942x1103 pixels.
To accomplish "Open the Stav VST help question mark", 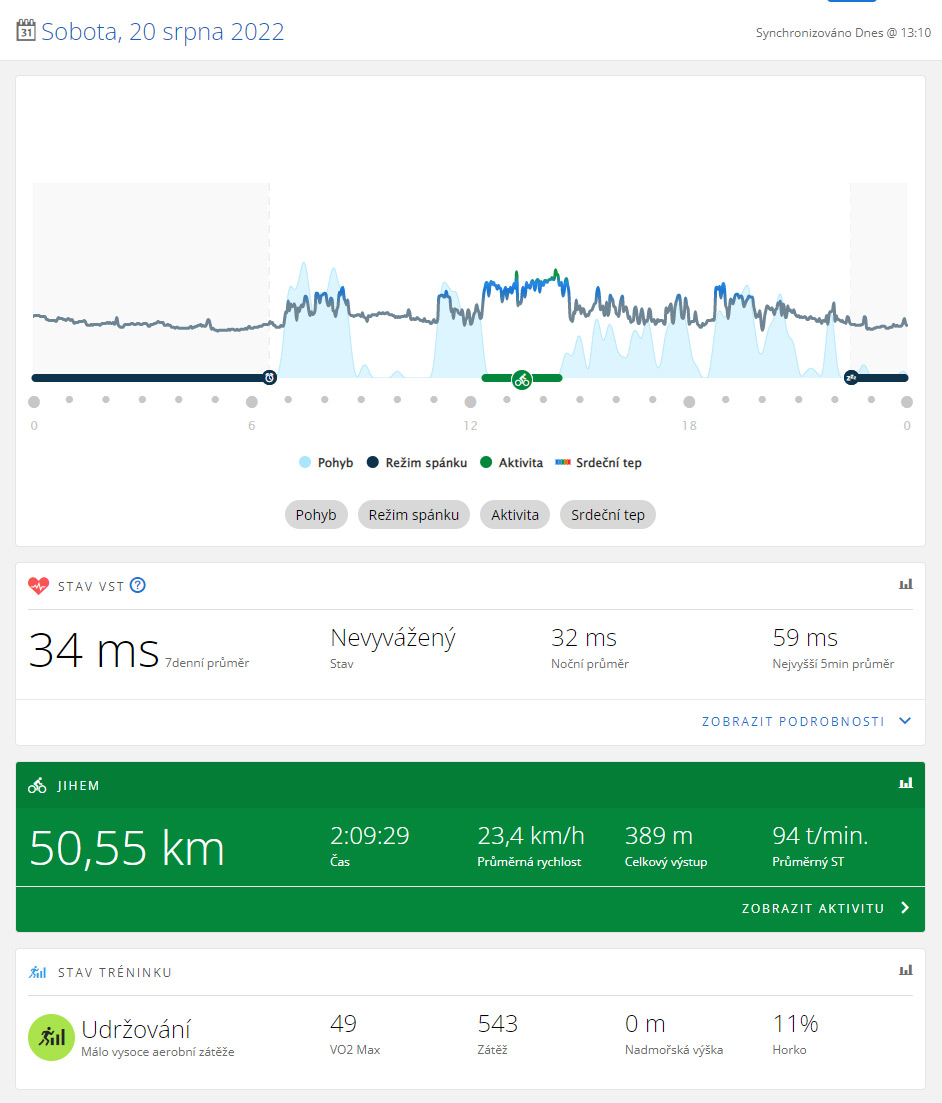I will (138, 586).
